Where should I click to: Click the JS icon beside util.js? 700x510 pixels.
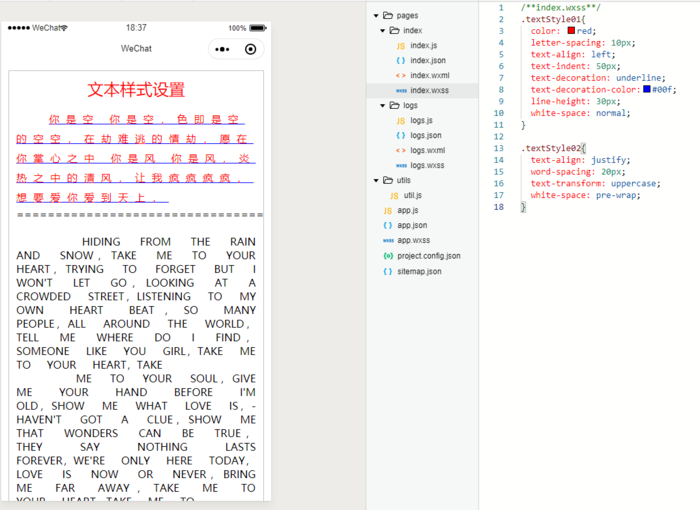394,196
